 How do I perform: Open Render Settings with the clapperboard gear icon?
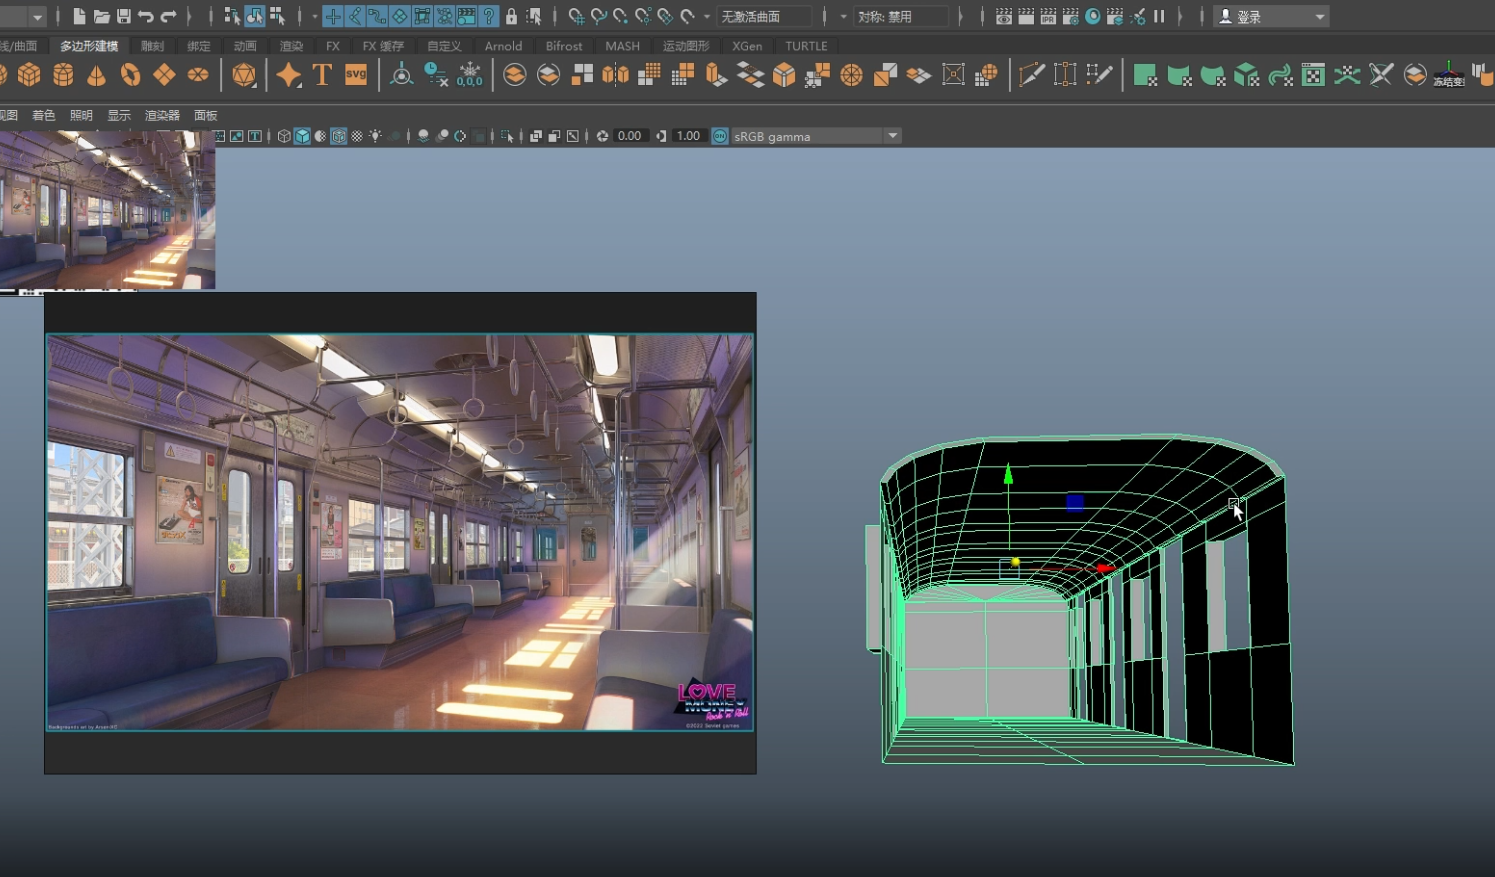tap(1070, 16)
